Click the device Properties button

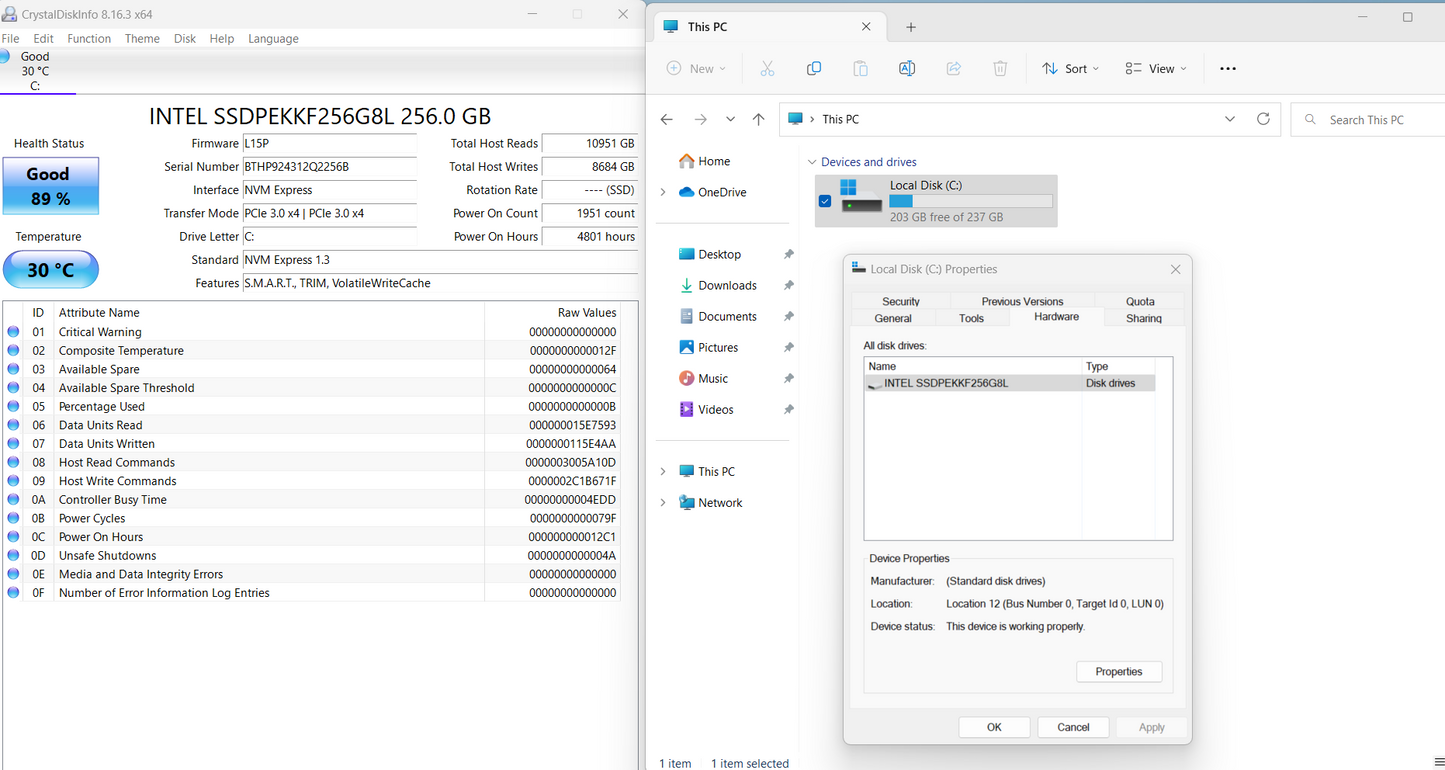[1119, 672]
